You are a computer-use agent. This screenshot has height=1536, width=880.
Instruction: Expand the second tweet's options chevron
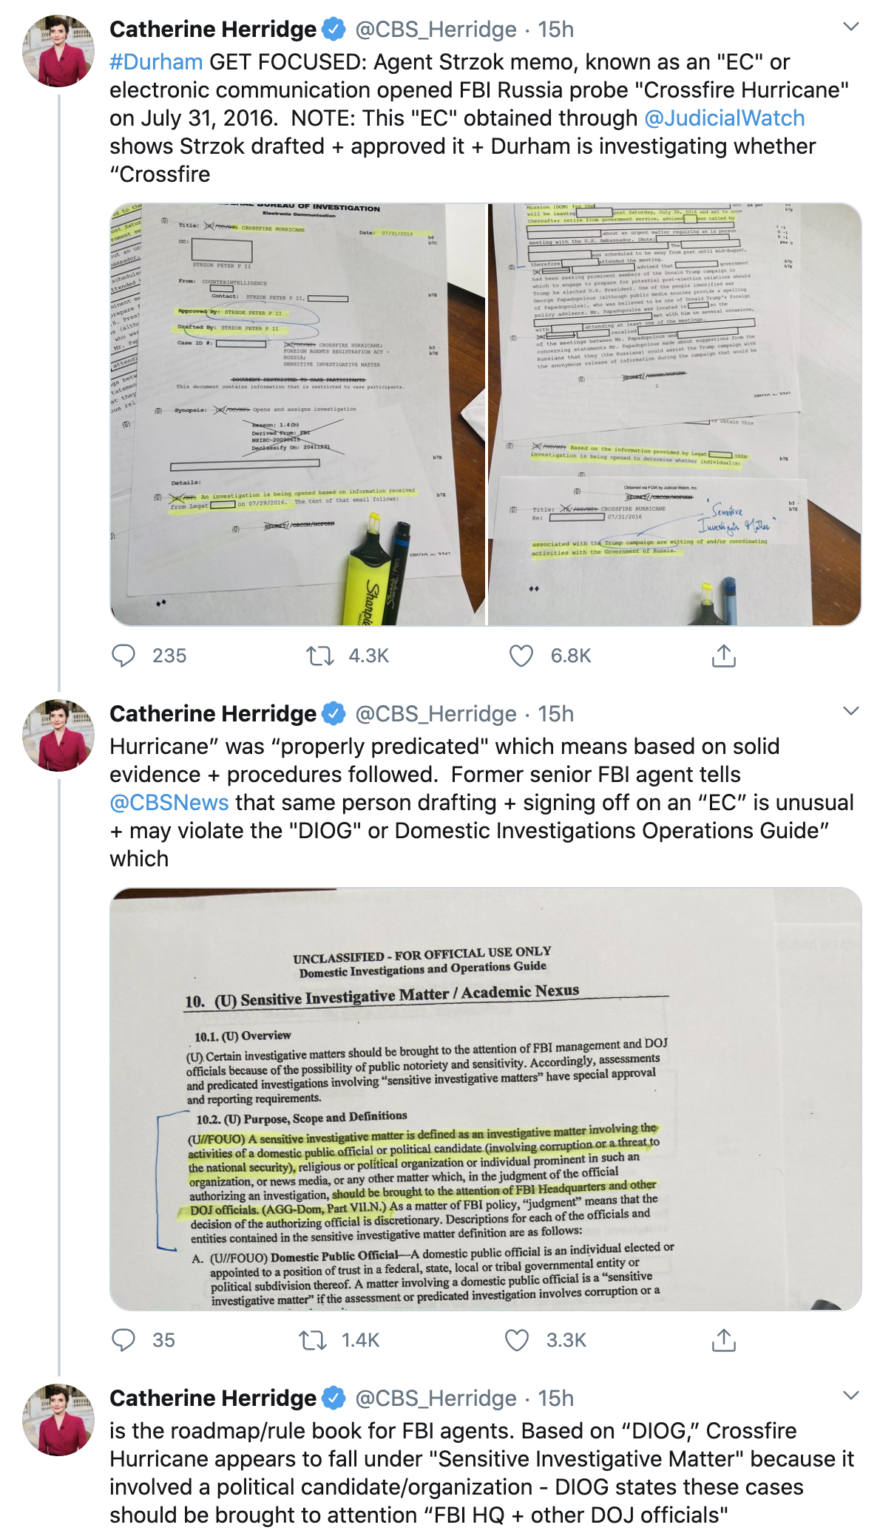[851, 711]
